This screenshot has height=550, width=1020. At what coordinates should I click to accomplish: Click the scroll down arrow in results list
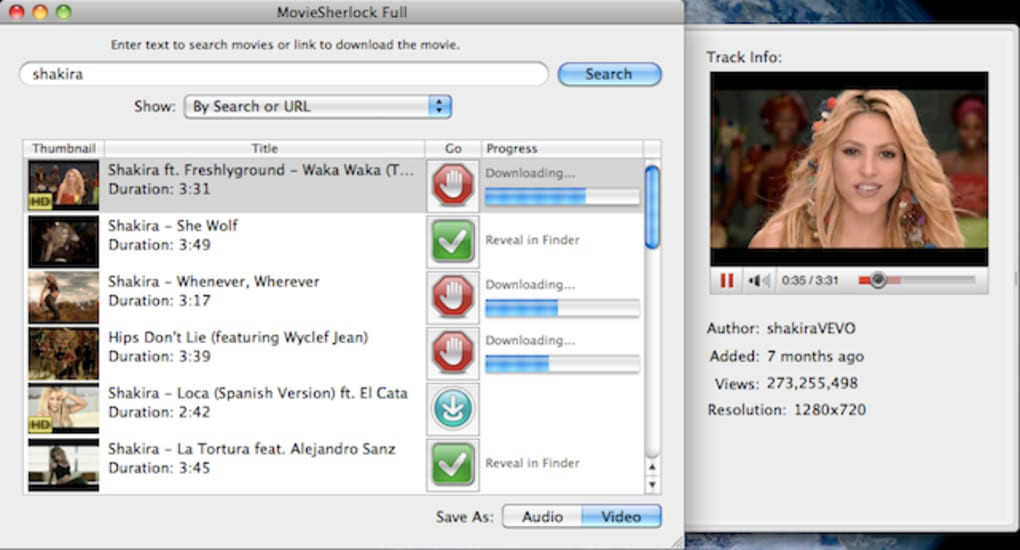click(652, 485)
